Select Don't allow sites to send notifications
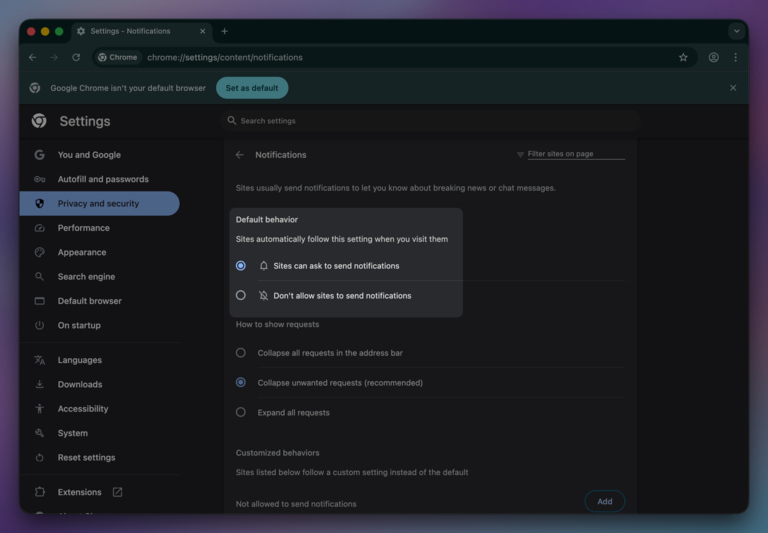 [x=240, y=295]
